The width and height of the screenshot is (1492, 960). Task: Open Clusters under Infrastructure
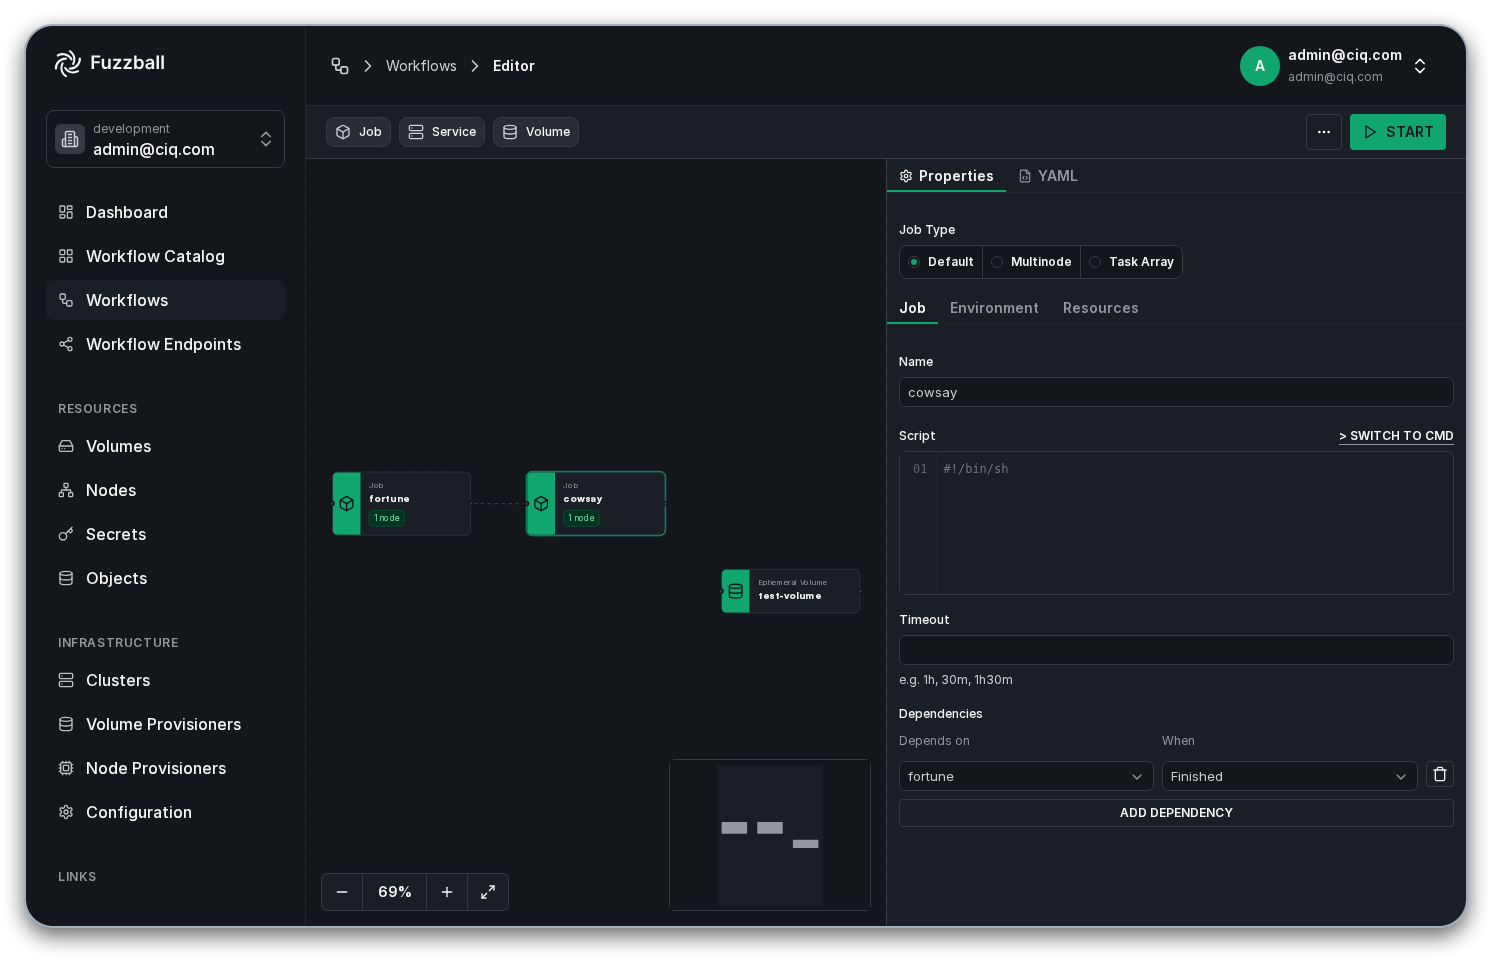coord(165,680)
